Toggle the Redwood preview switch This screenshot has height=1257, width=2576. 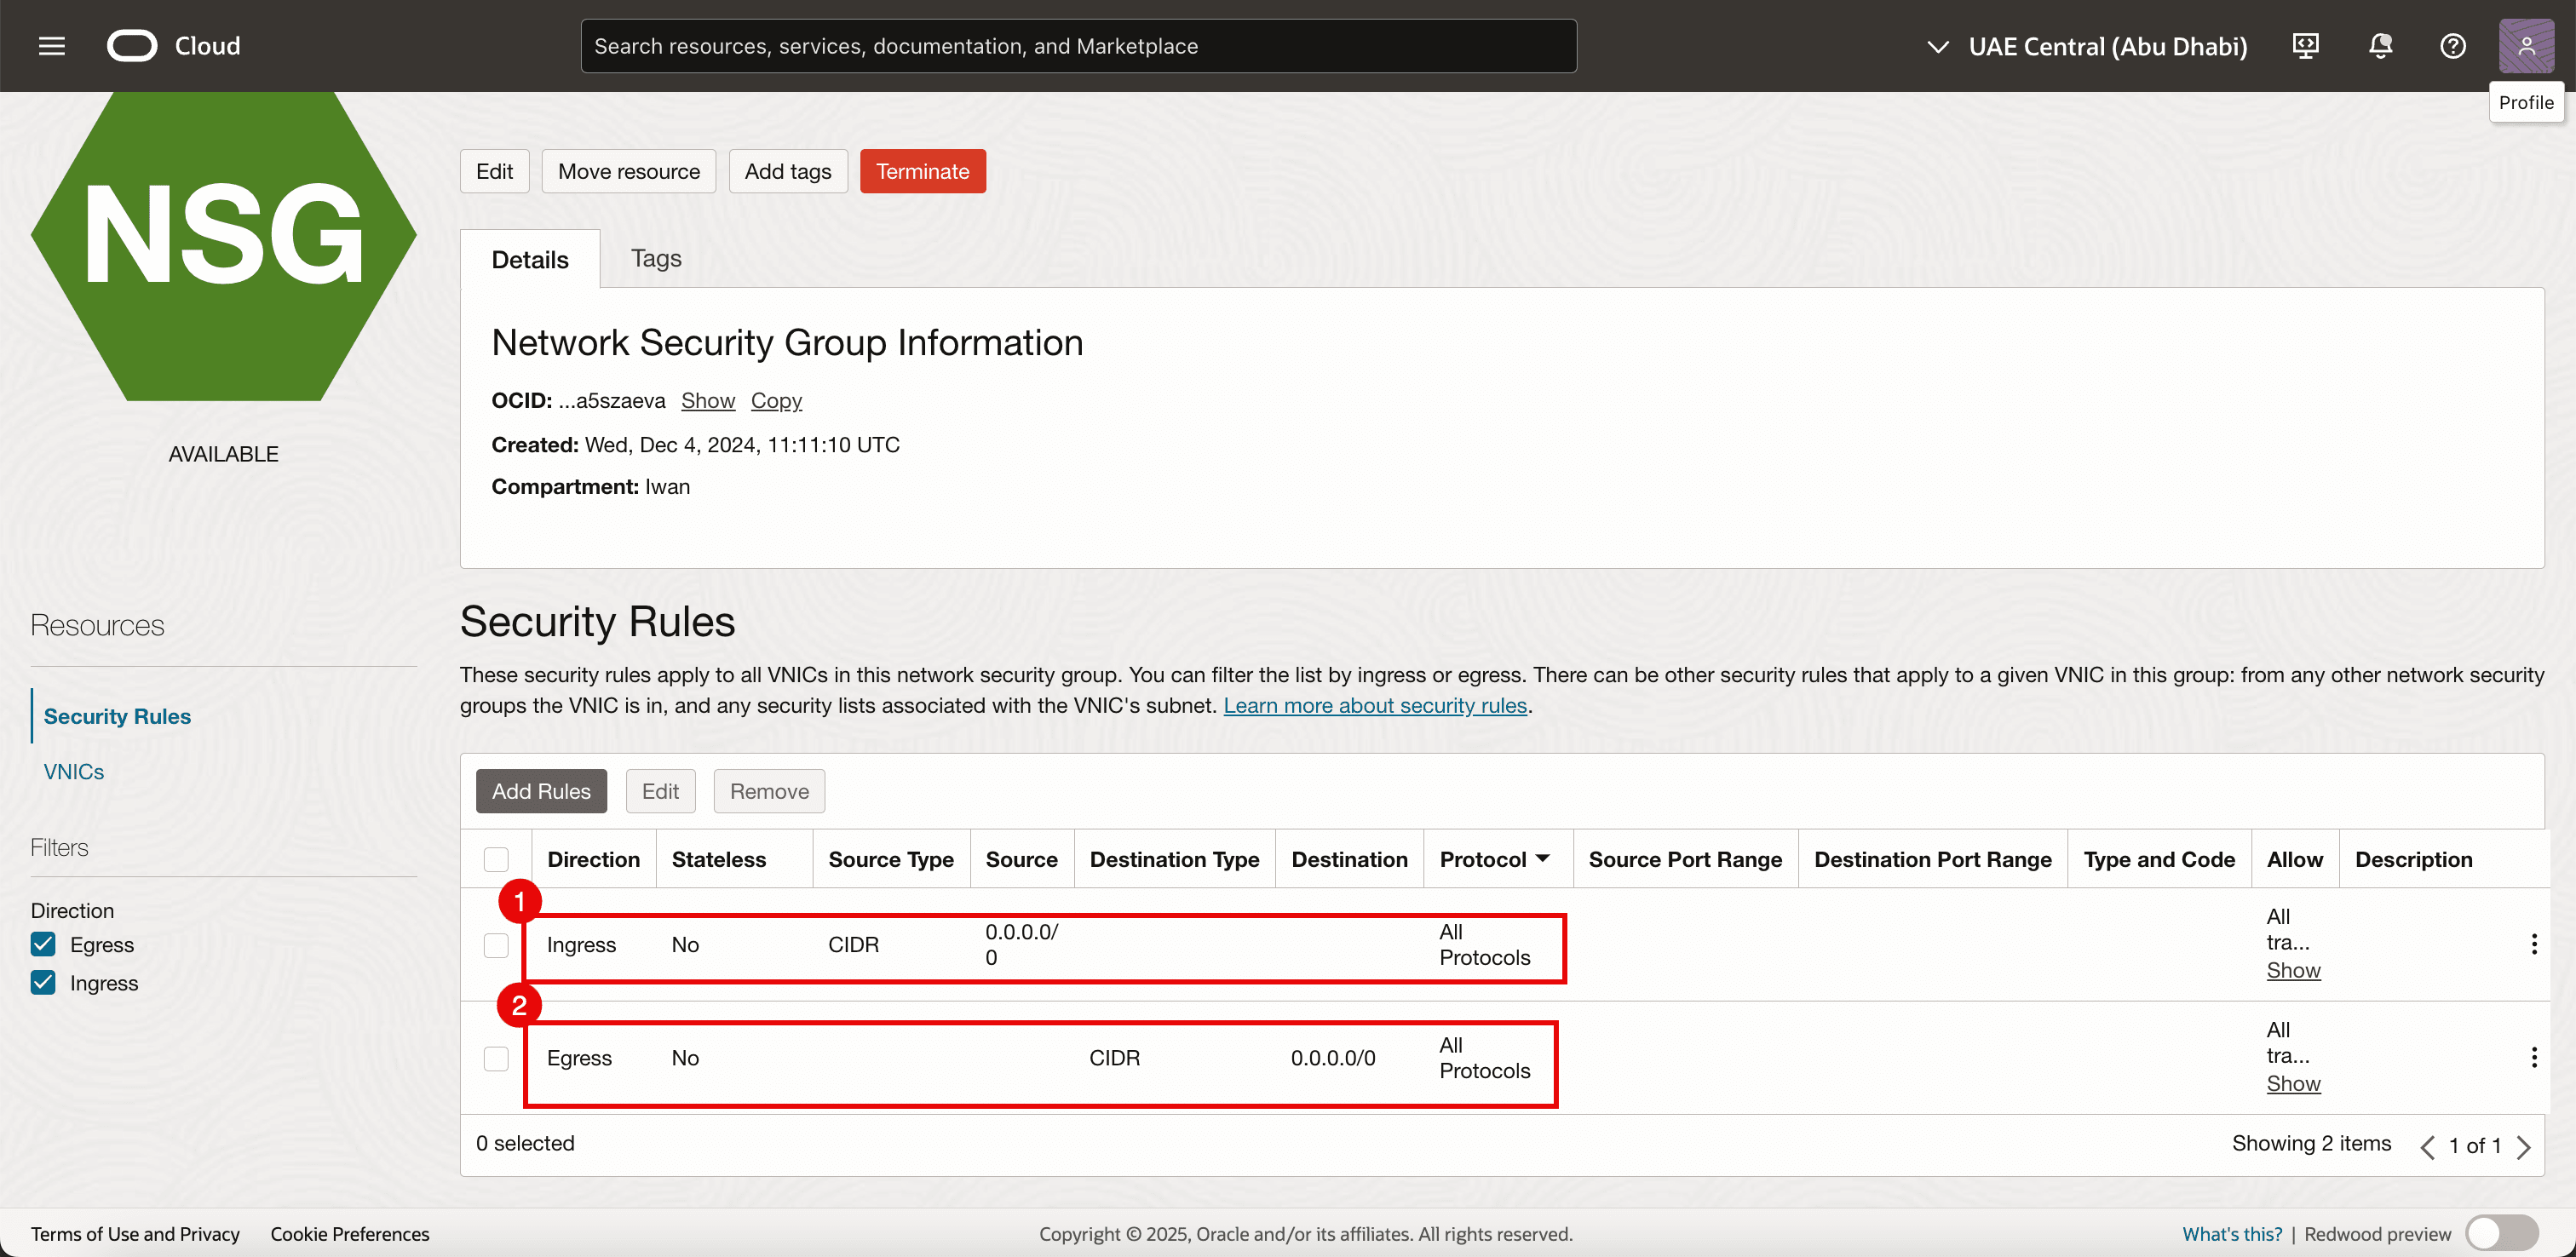[2500, 1233]
